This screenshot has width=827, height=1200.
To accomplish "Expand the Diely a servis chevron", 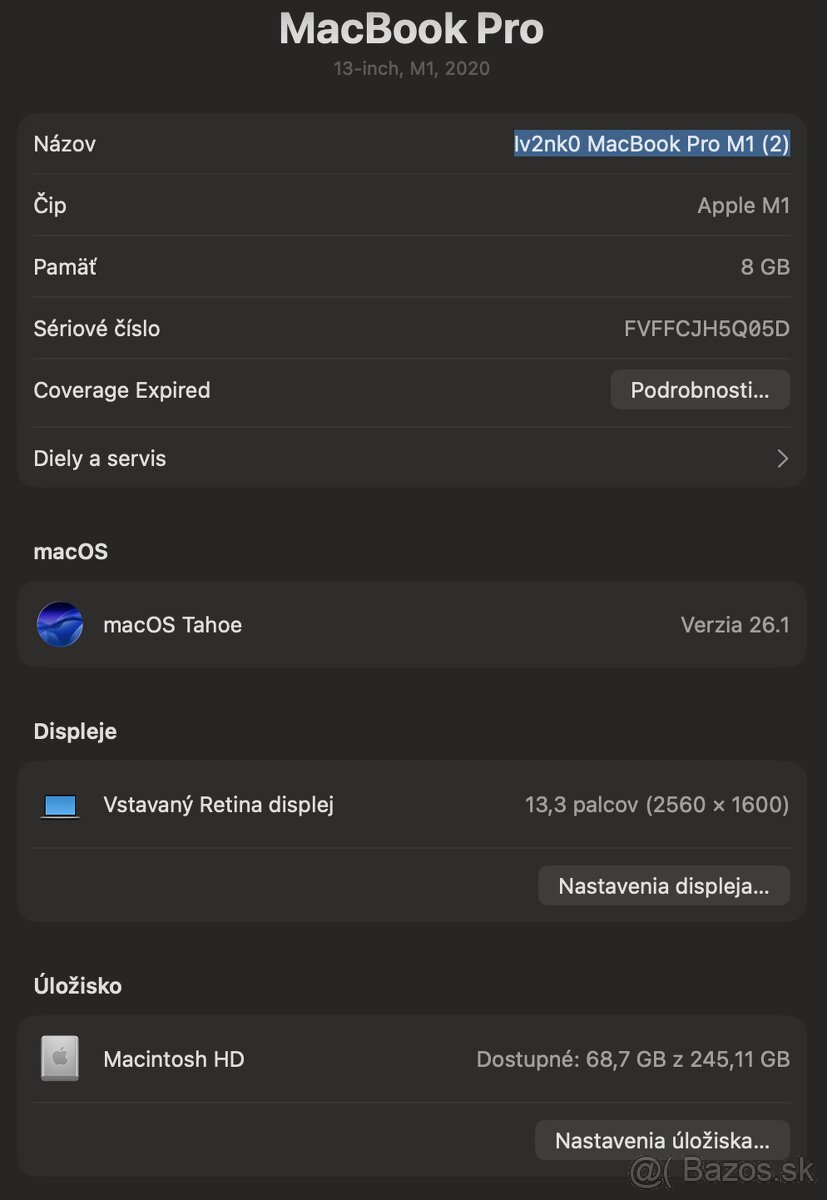I will point(782,459).
